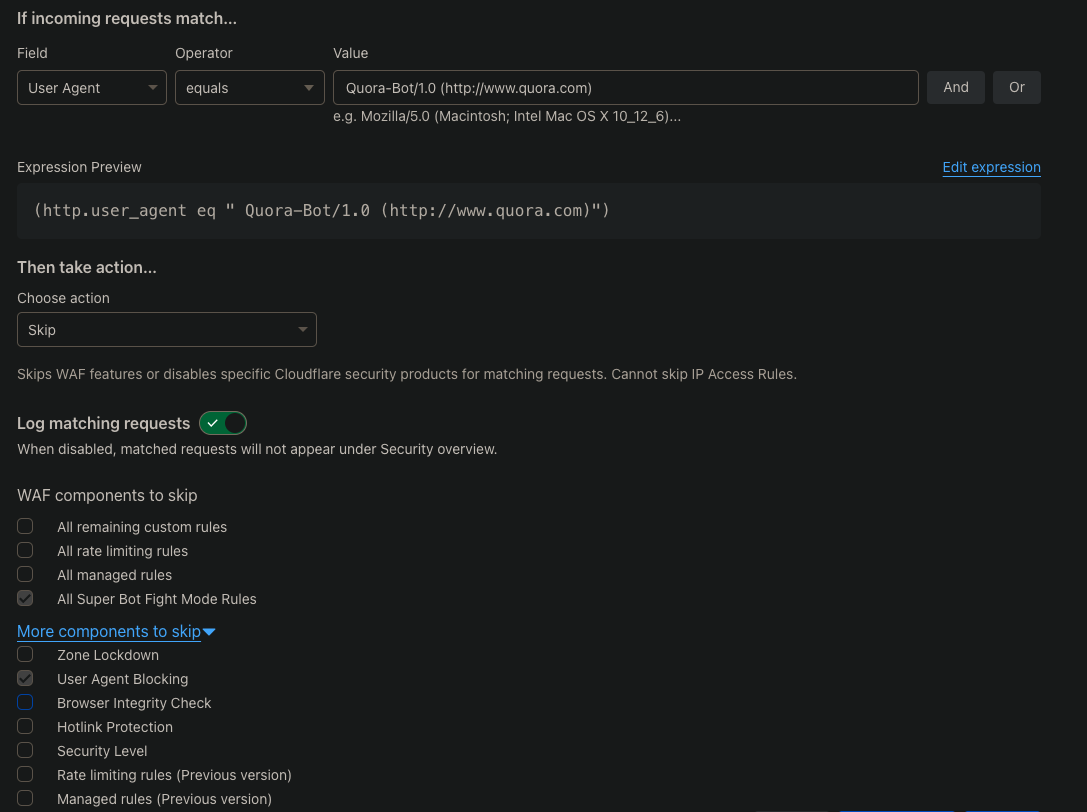Disable the Log matching requests toggle
This screenshot has width=1087, height=812.
point(222,423)
